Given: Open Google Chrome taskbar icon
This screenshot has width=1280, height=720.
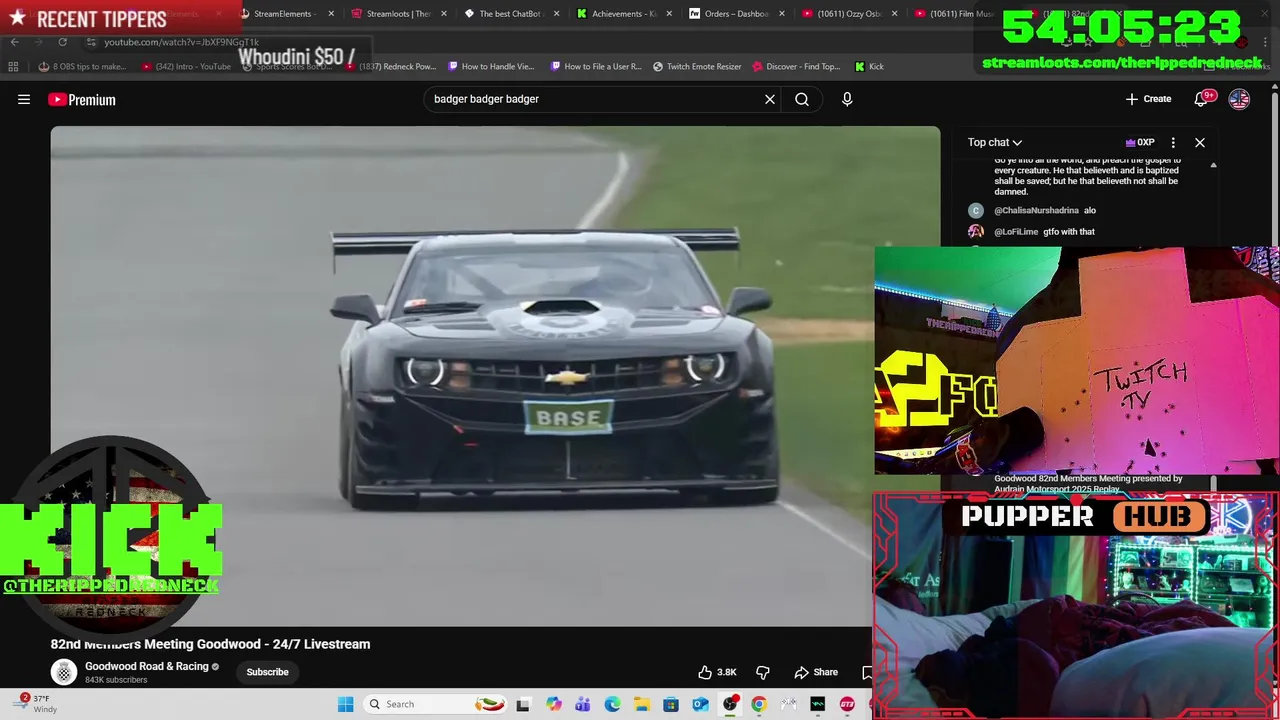Looking at the screenshot, I should [x=759, y=704].
